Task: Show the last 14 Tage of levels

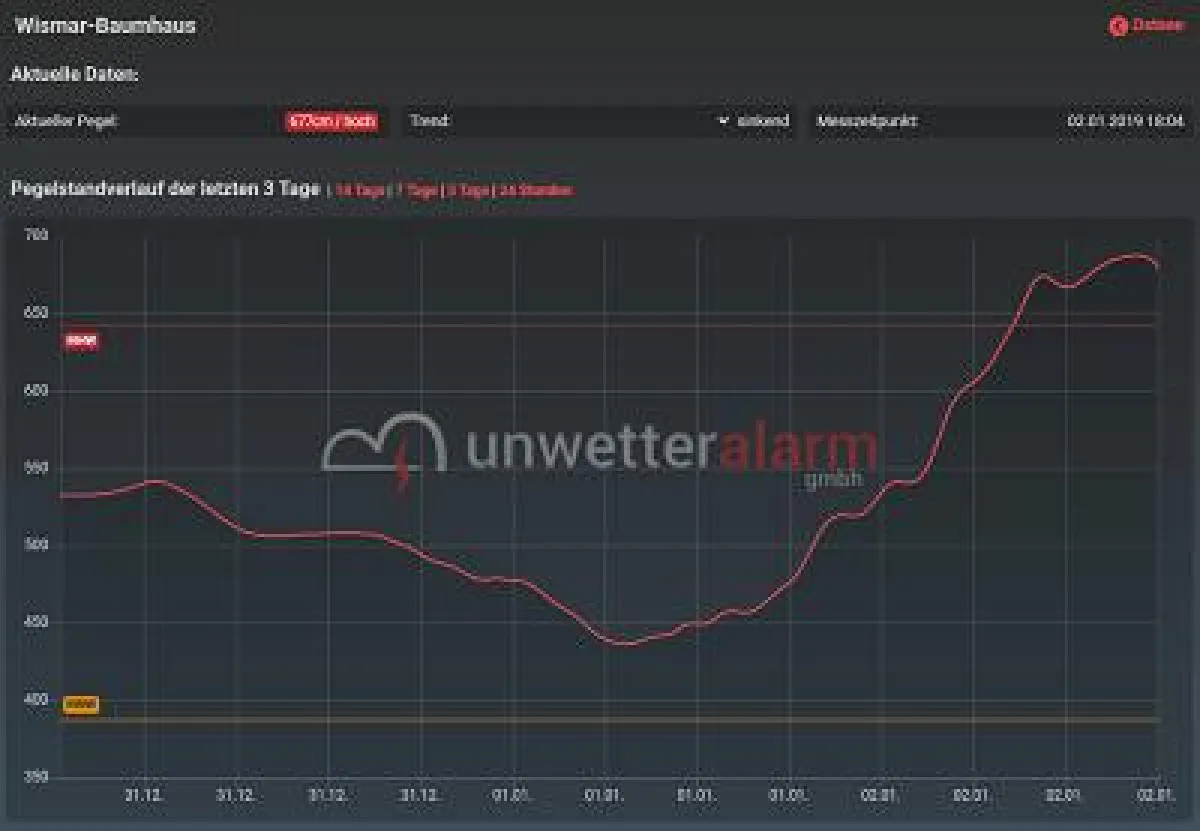Action: [x=359, y=190]
